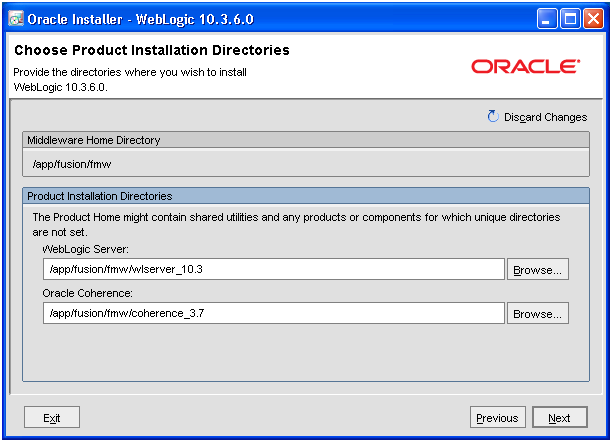Minimize the Oracle Installer window
Viewport: 612px width, 442px height.
(x=547, y=19)
